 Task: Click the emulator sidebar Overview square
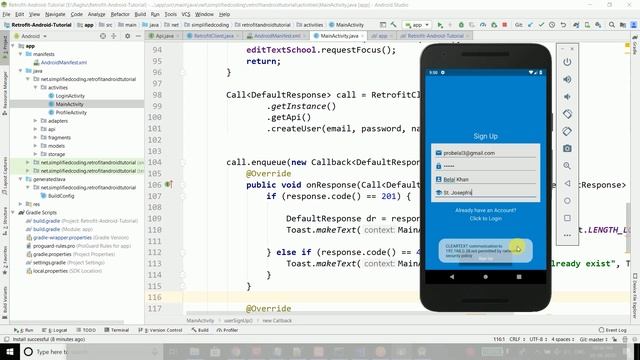point(567,218)
